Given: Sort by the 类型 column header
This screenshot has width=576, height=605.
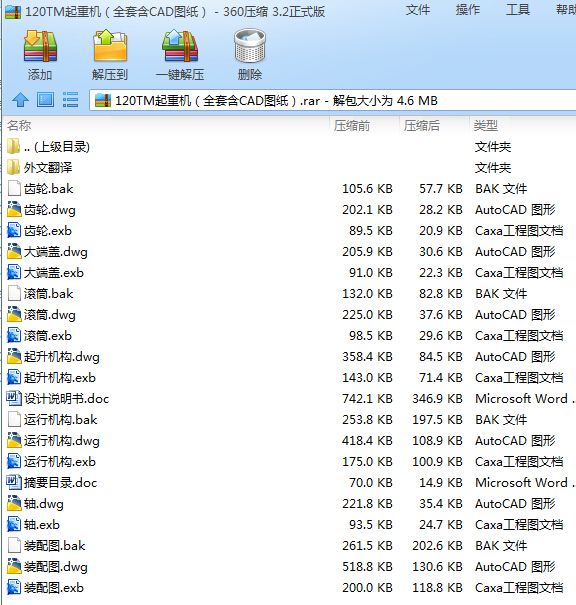Looking at the screenshot, I should click(486, 125).
